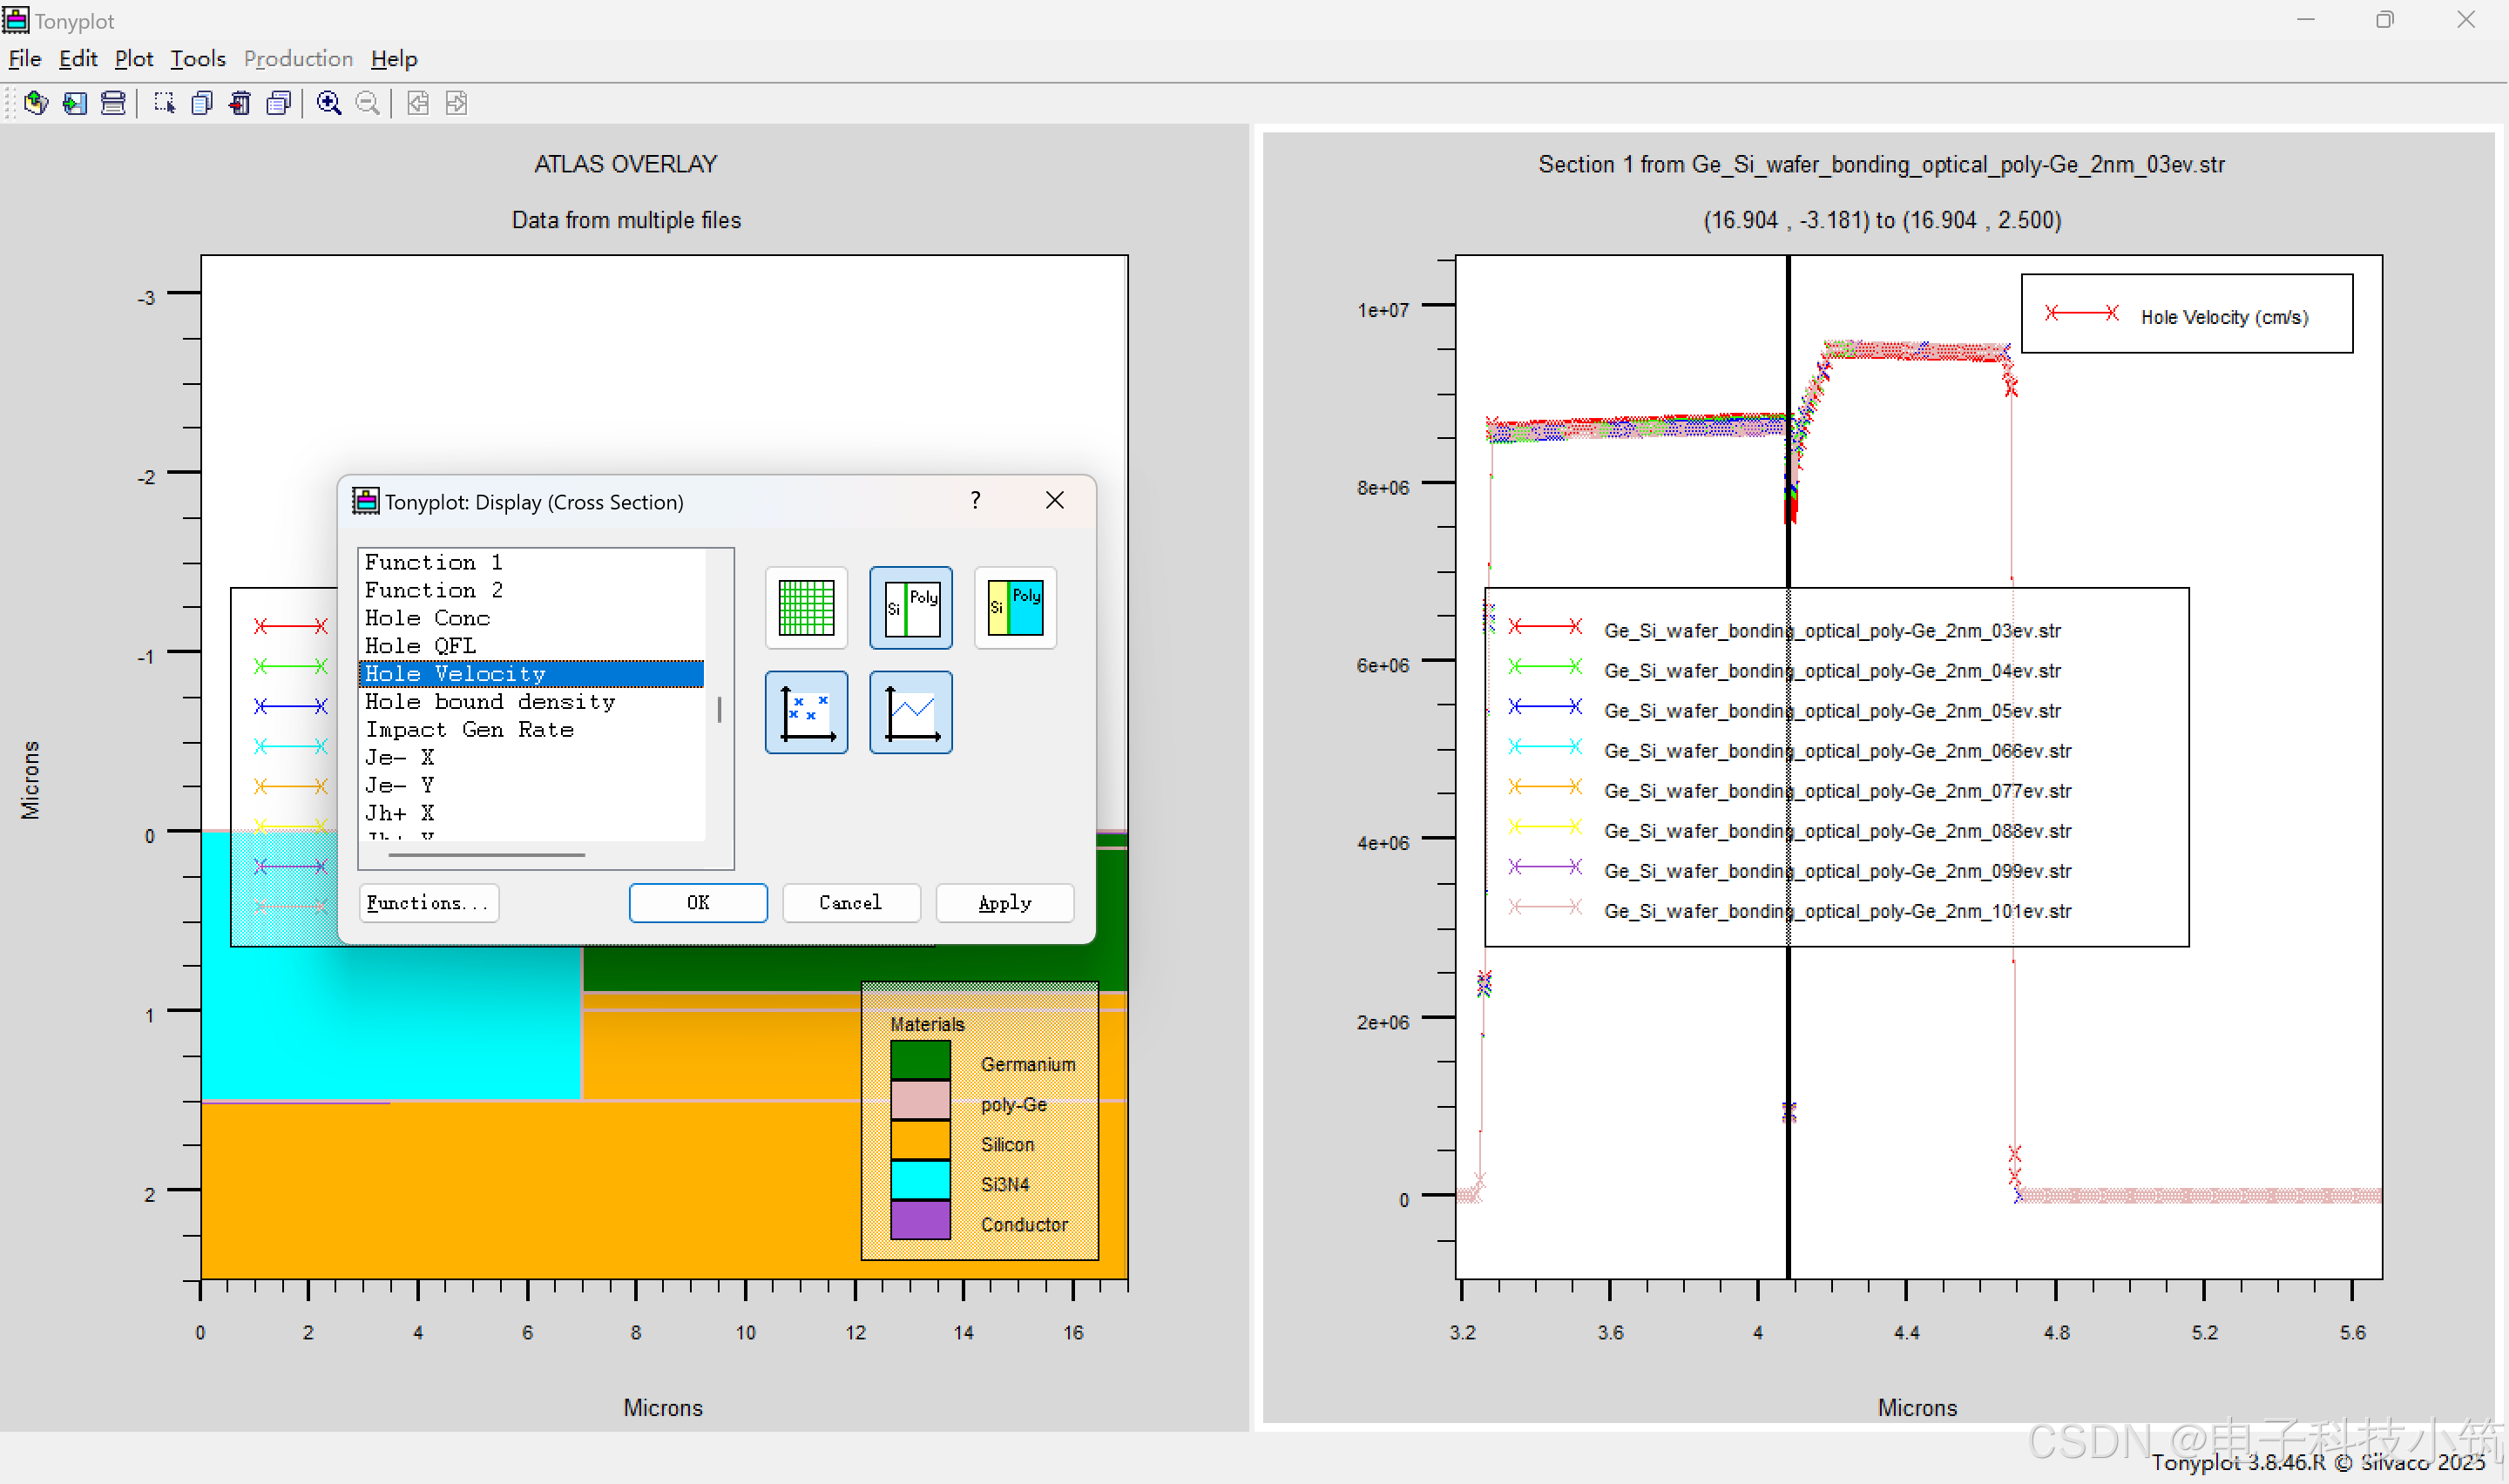2509x1484 pixels.
Task: Click the Germanium green color swatch
Action: click(920, 1061)
